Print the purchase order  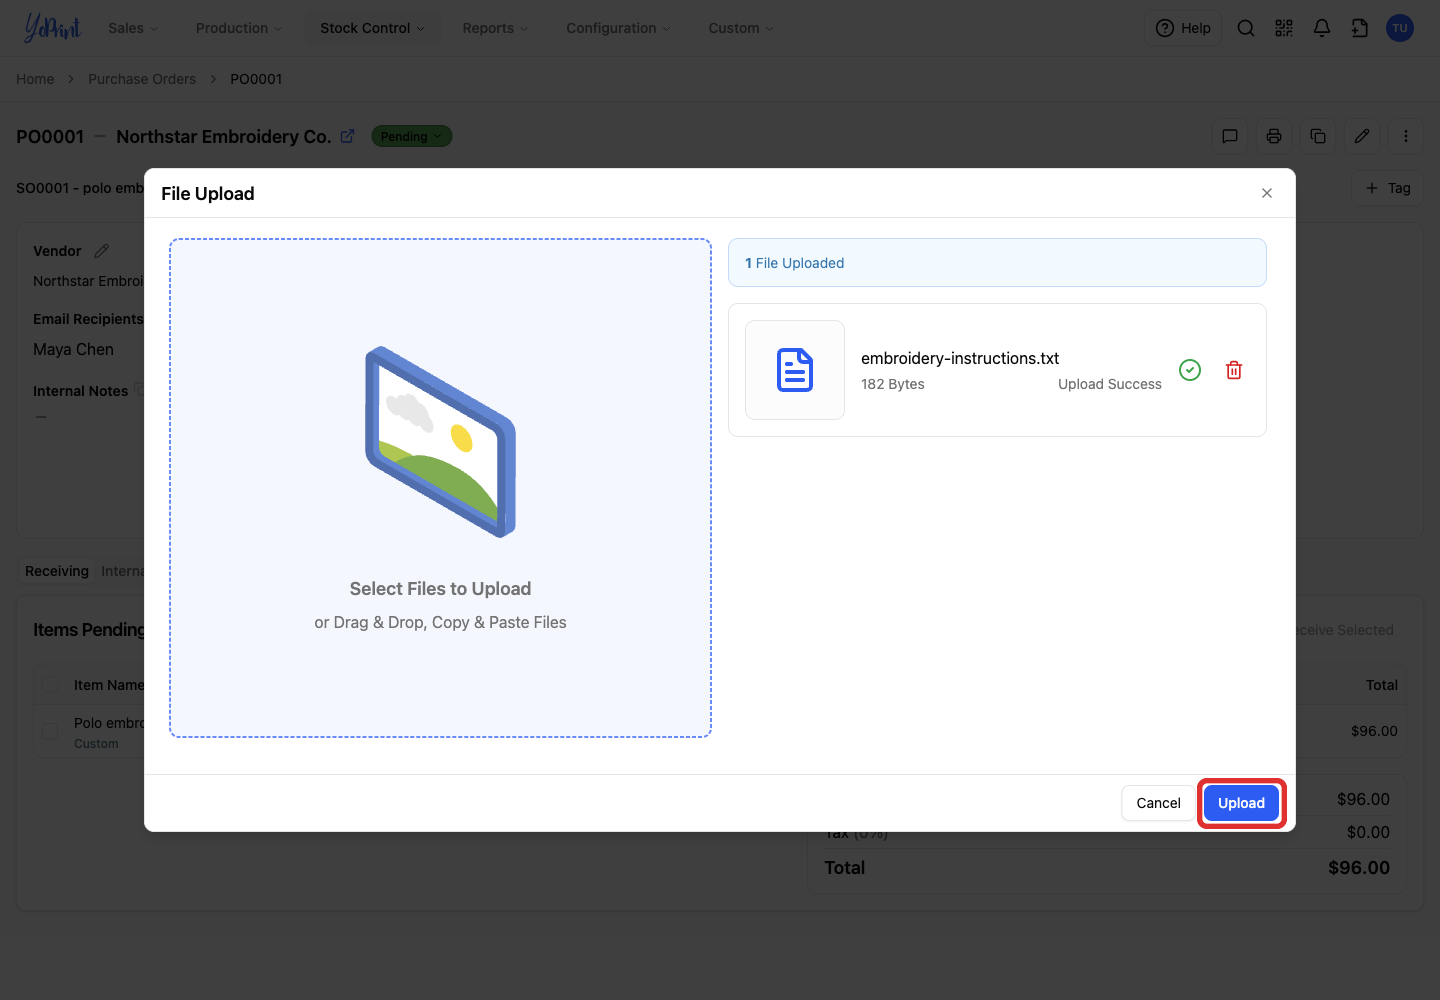click(x=1274, y=136)
